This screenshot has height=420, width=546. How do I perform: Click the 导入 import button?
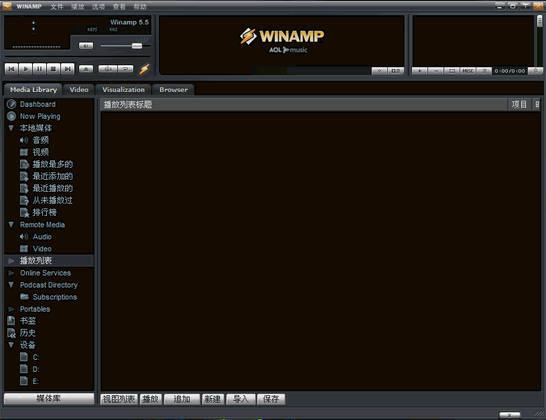click(x=241, y=399)
